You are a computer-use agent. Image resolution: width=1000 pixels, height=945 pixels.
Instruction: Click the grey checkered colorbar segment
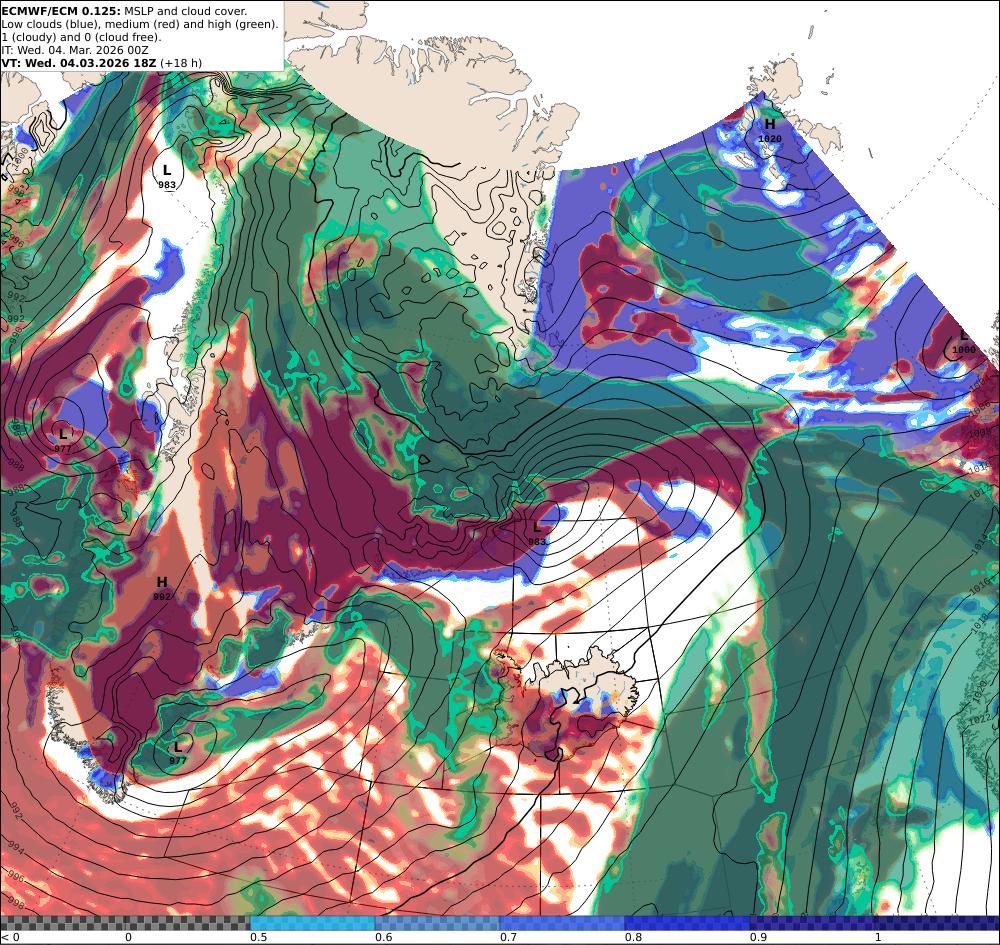tap(126, 923)
